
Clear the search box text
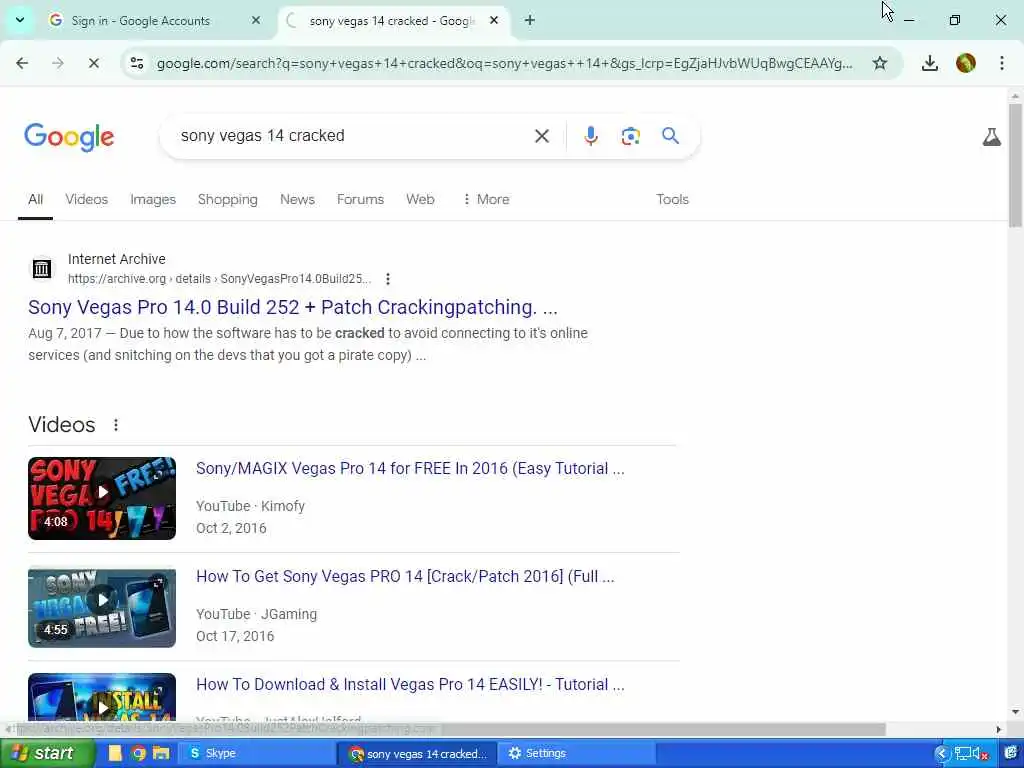point(541,136)
